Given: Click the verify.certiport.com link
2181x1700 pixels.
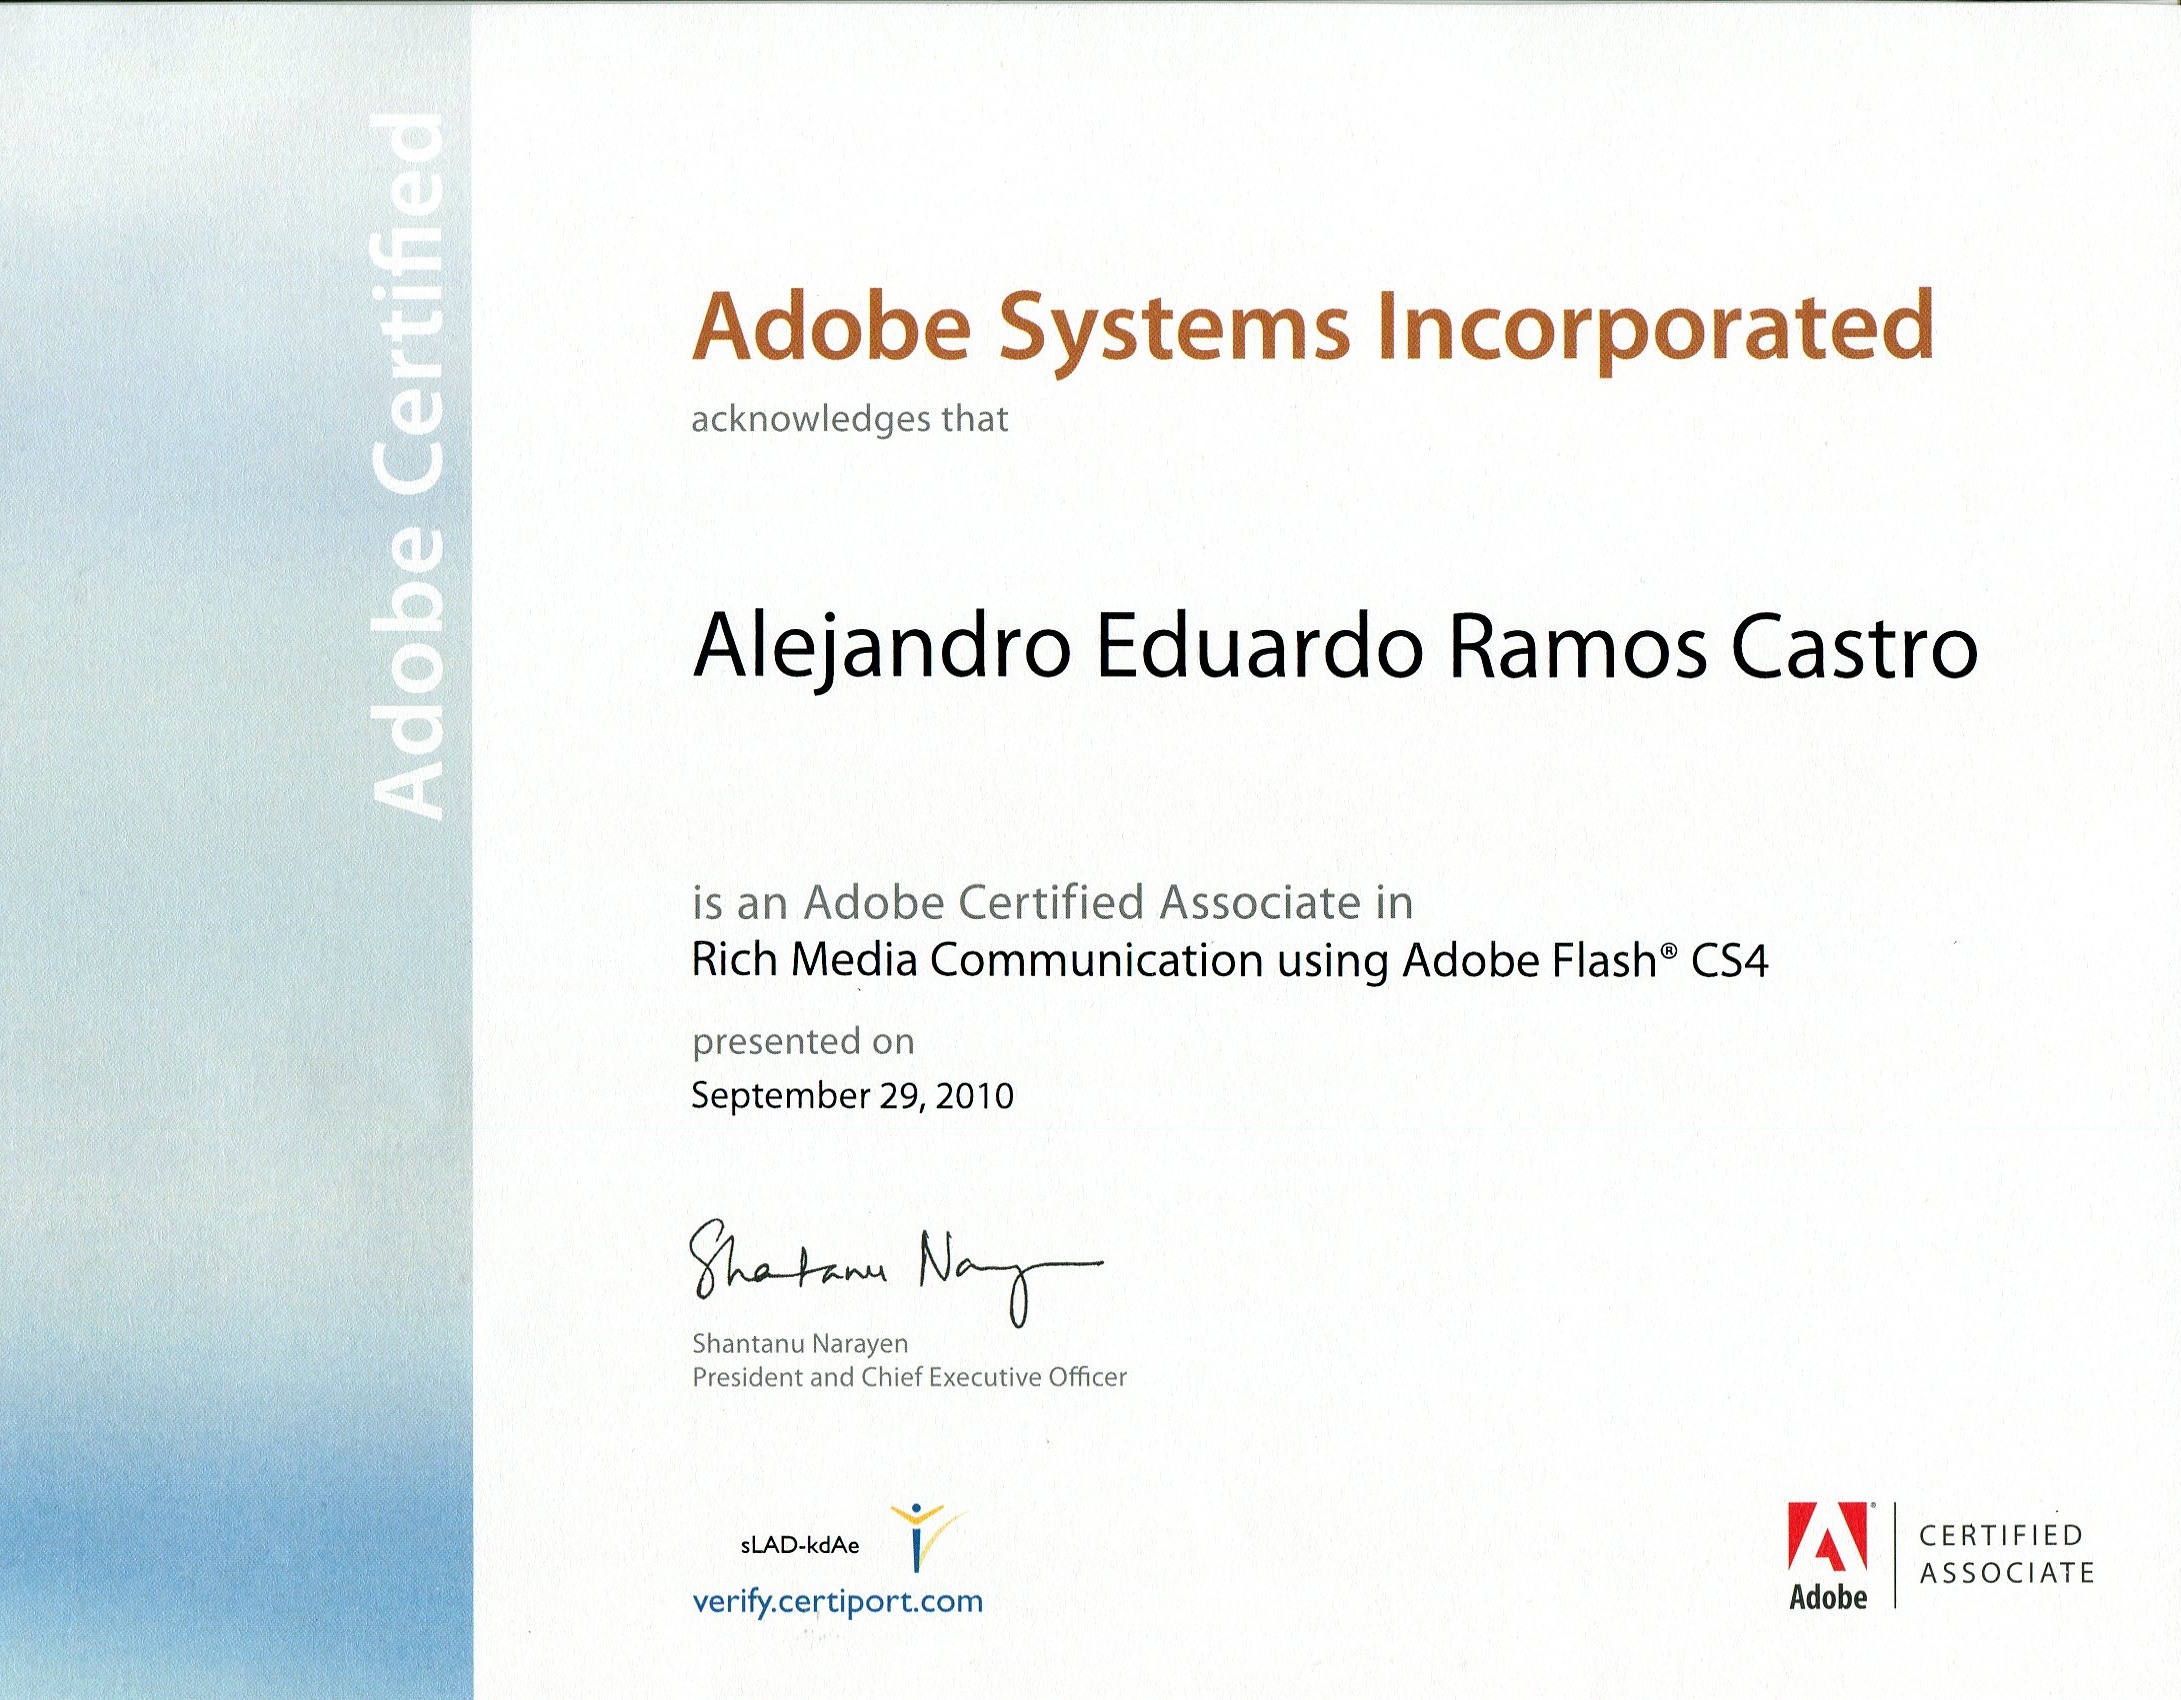Looking at the screenshot, I should pos(837,1601).
